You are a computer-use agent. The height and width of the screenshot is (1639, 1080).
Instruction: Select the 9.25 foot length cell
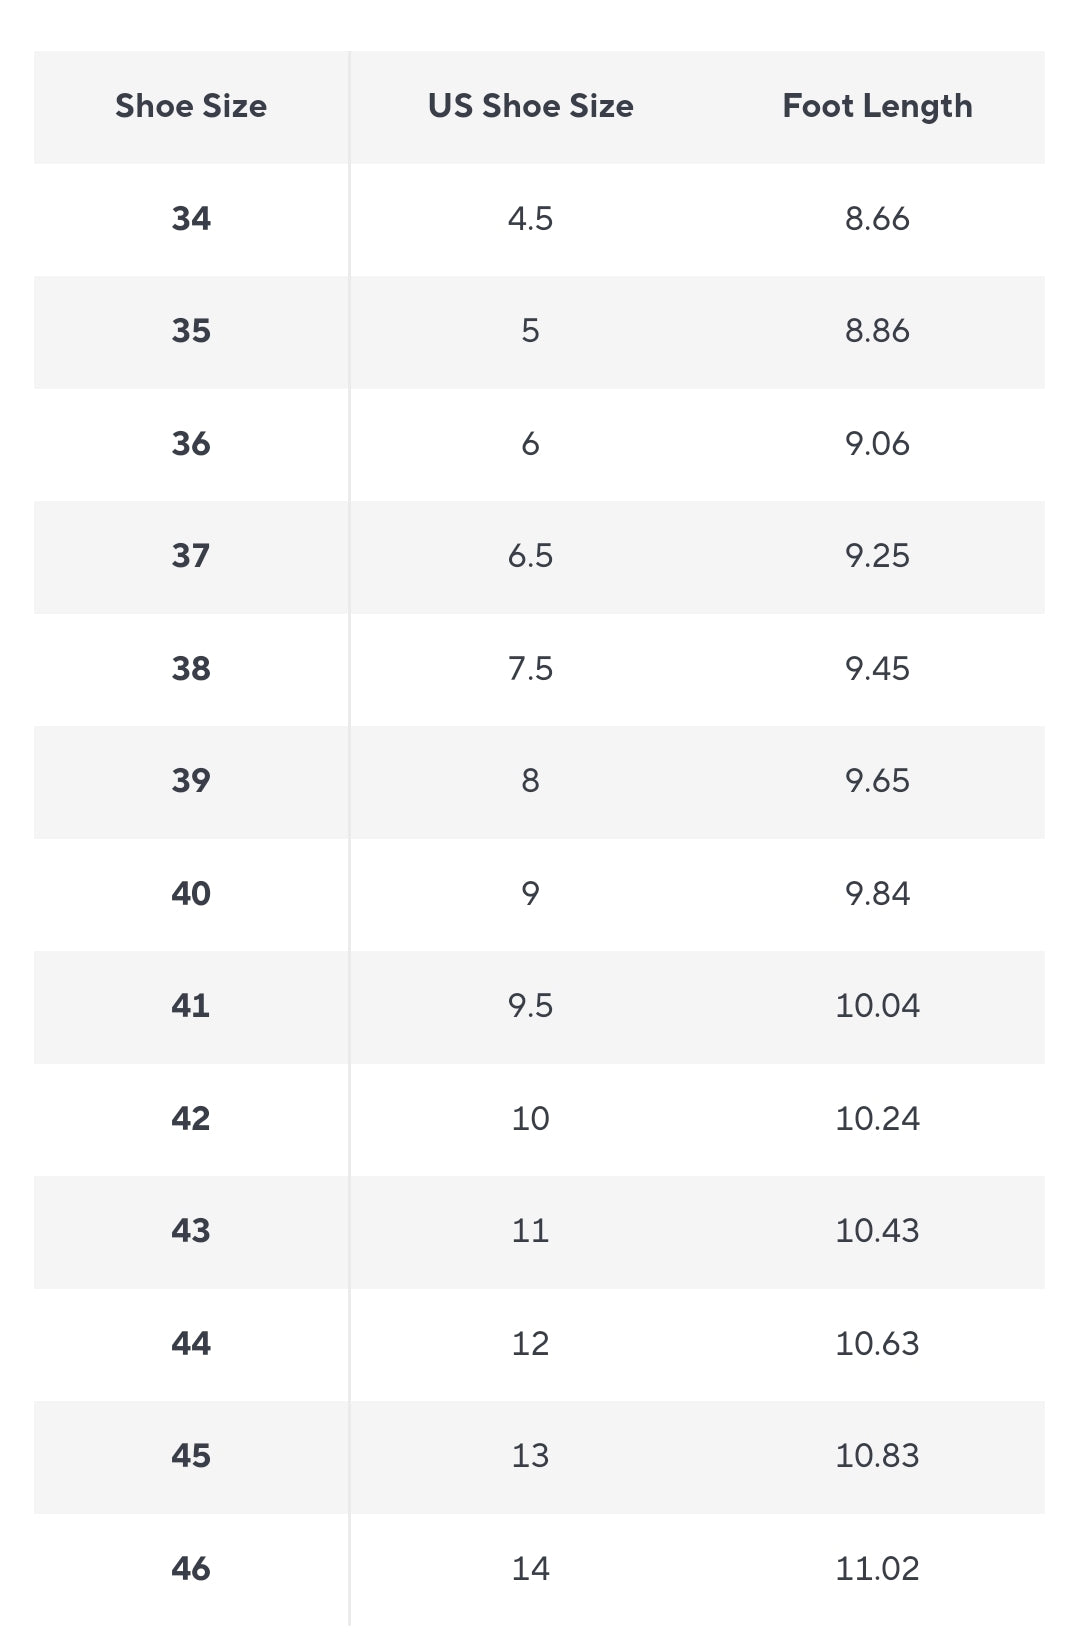877,556
